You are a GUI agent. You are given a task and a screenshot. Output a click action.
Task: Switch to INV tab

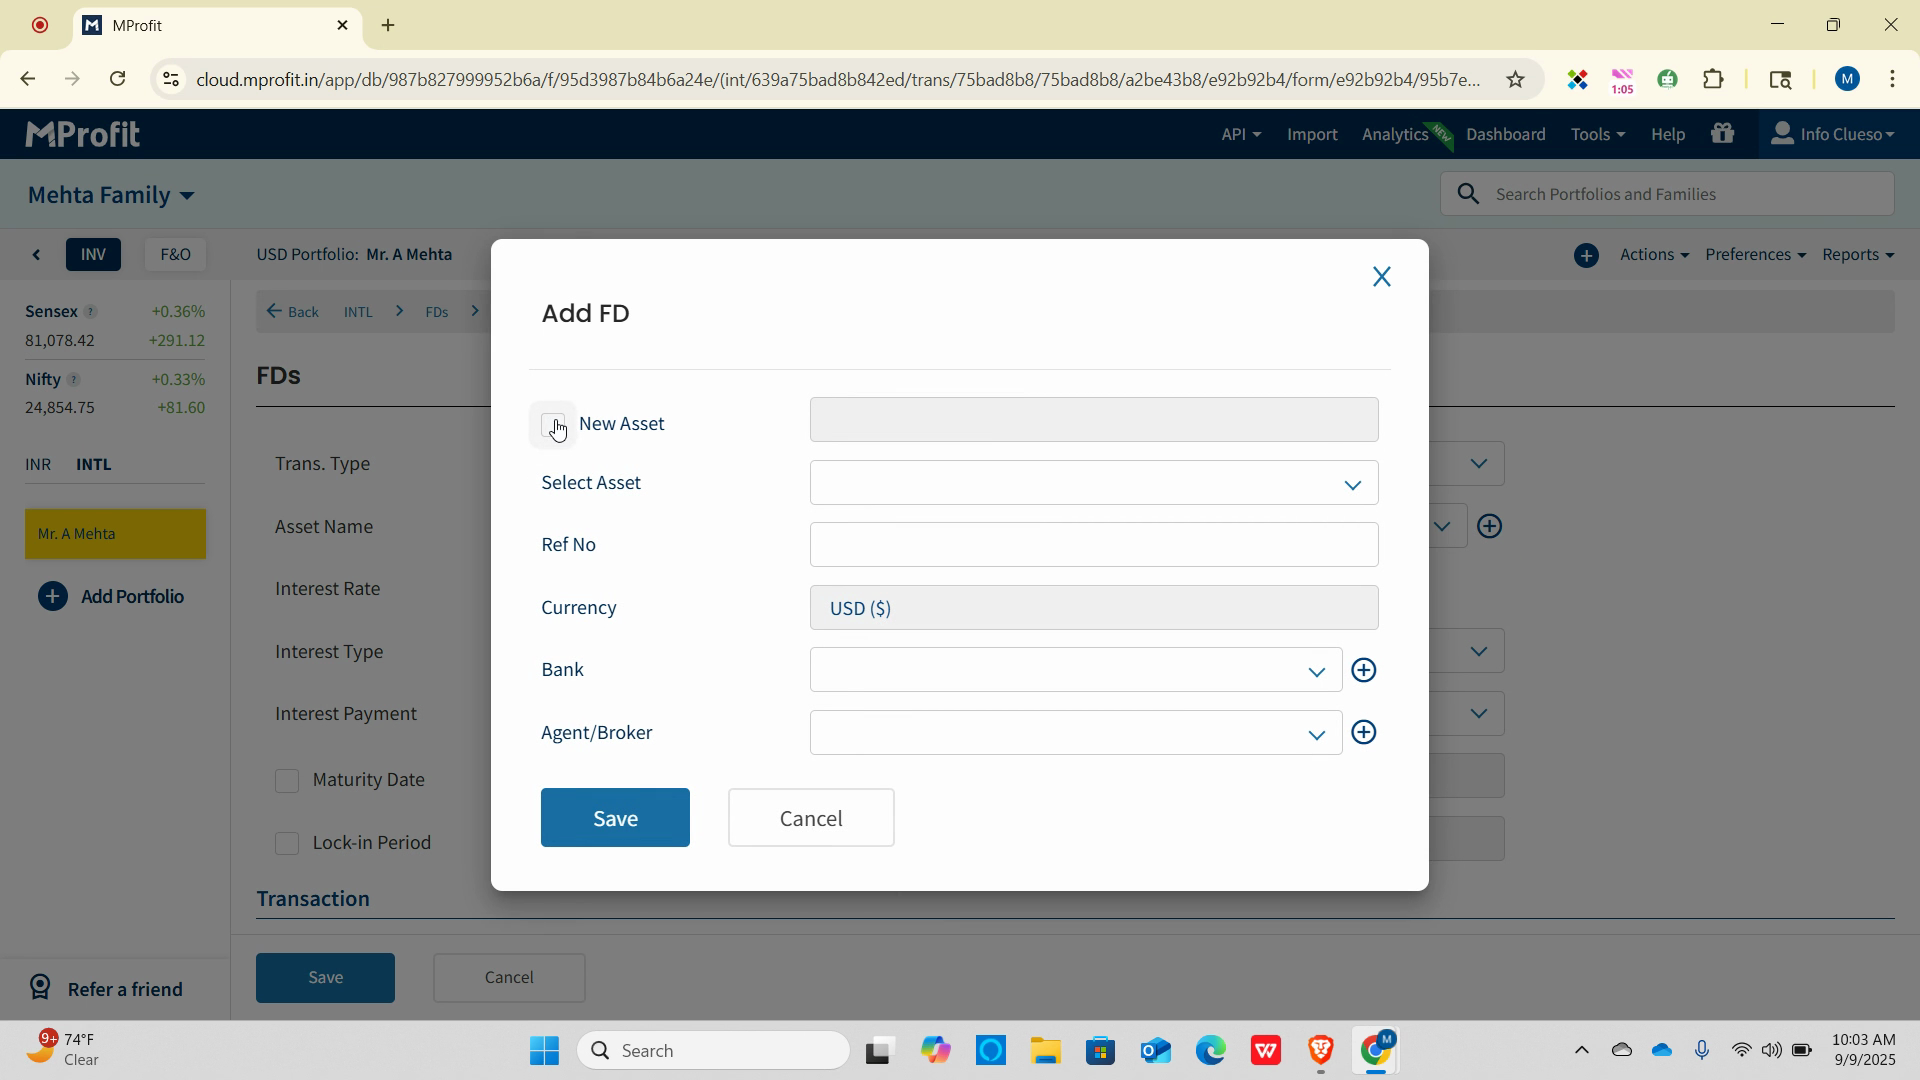pos(93,255)
